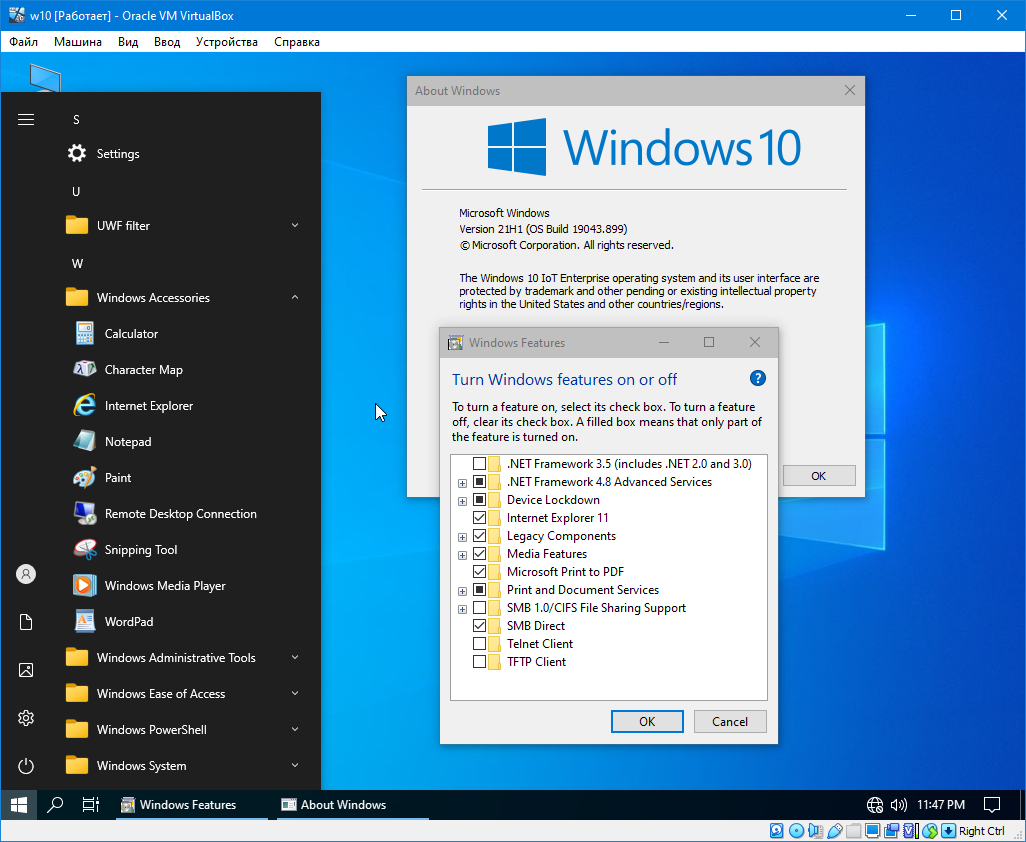
Task: Click Cancel in Windows Features dialog
Action: coord(730,722)
